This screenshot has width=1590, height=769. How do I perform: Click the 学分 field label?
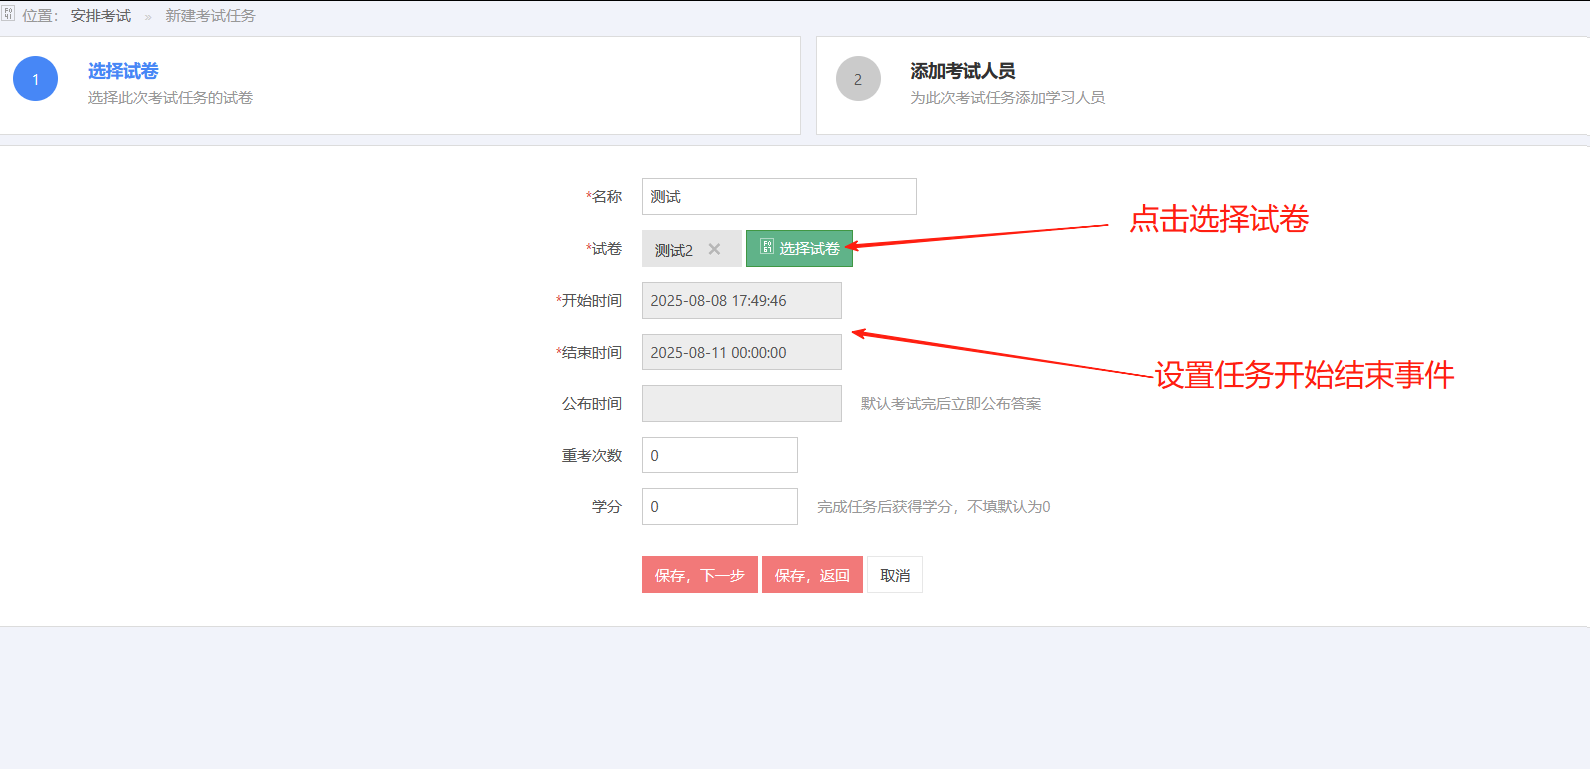[607, 507]
